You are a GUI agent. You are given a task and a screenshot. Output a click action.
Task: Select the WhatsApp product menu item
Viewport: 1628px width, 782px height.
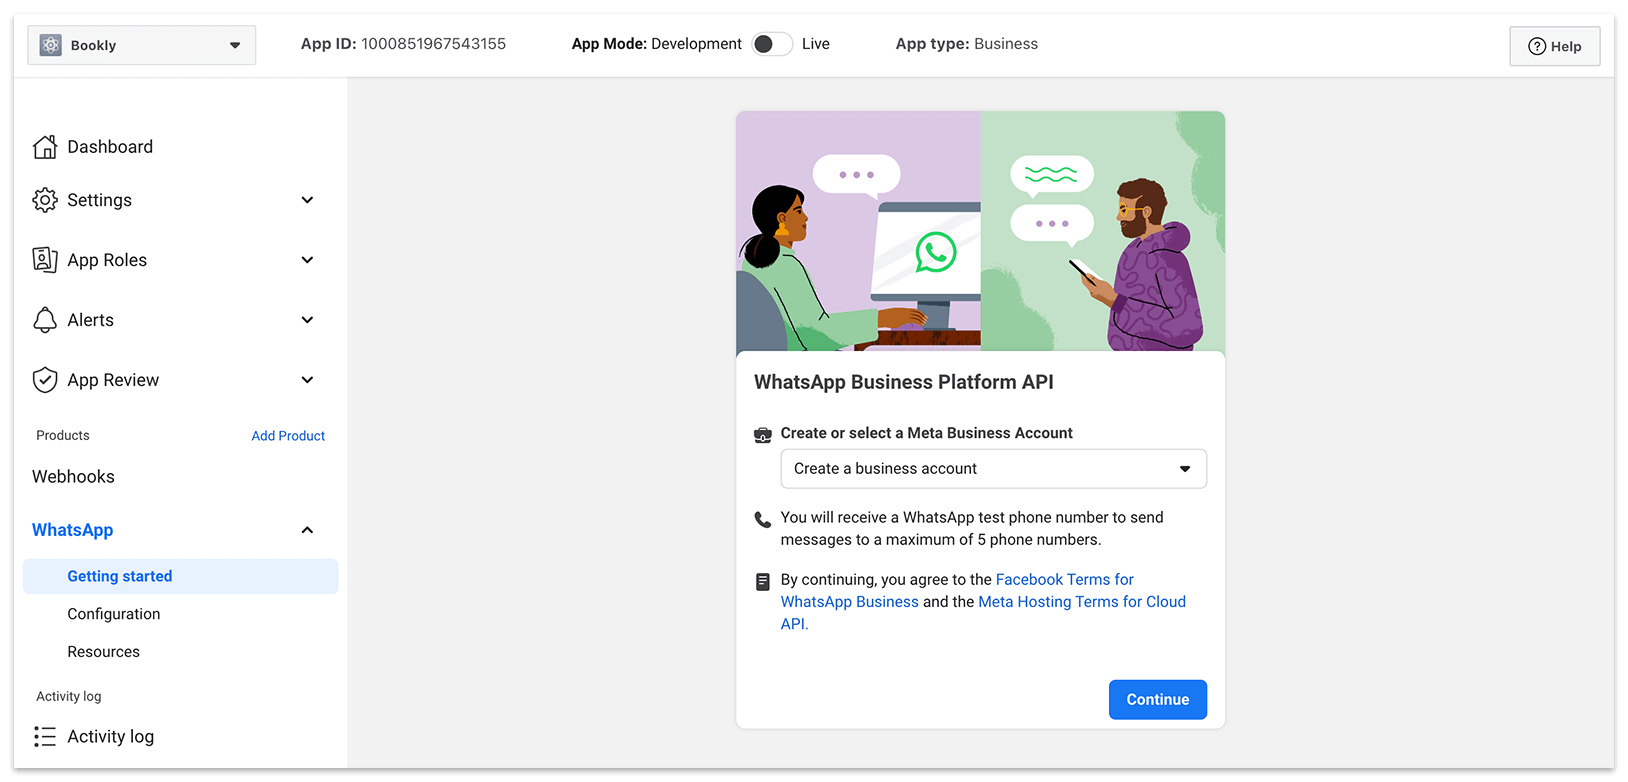pos(72,530)
